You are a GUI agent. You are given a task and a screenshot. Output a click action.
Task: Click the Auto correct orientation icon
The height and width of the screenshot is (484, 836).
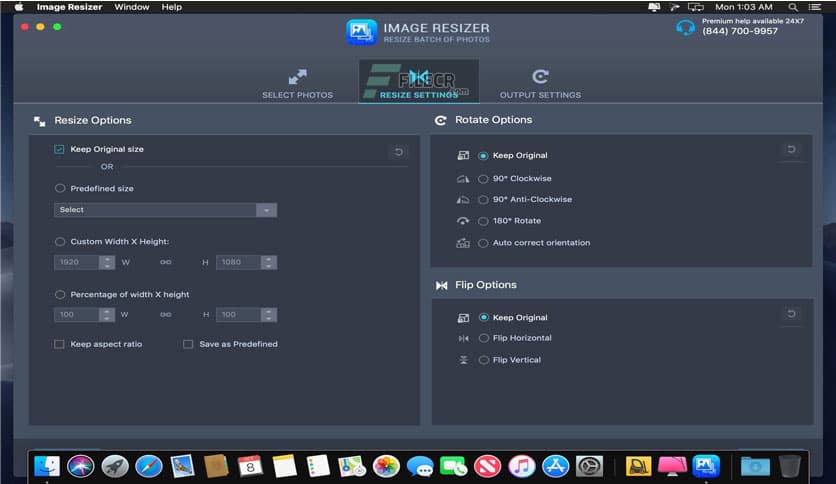point(463,243)
